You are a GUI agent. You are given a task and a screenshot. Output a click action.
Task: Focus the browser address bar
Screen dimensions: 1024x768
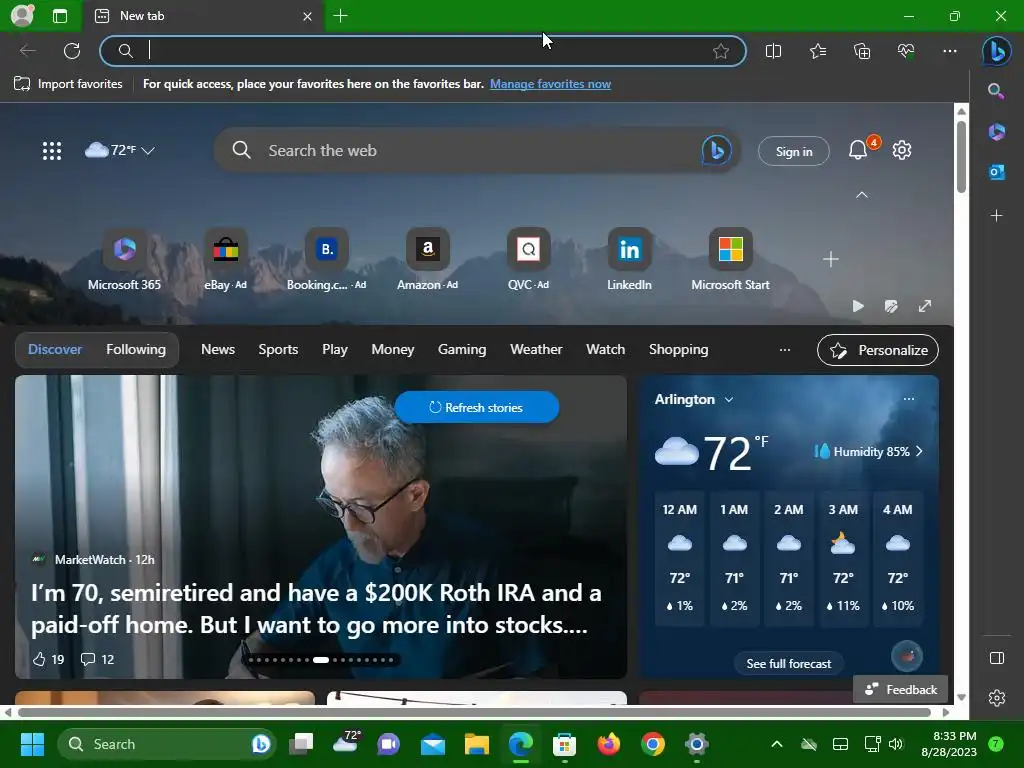(423, 51)
